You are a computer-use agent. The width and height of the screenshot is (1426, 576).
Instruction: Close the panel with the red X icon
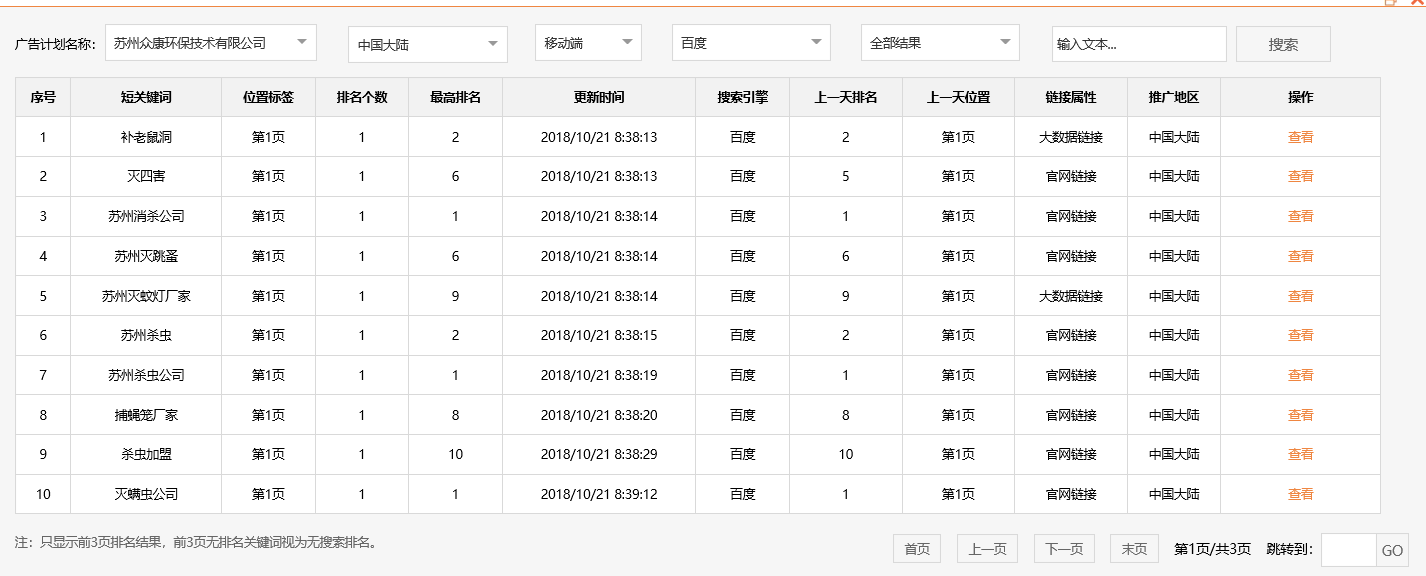tap(1417, 2)
